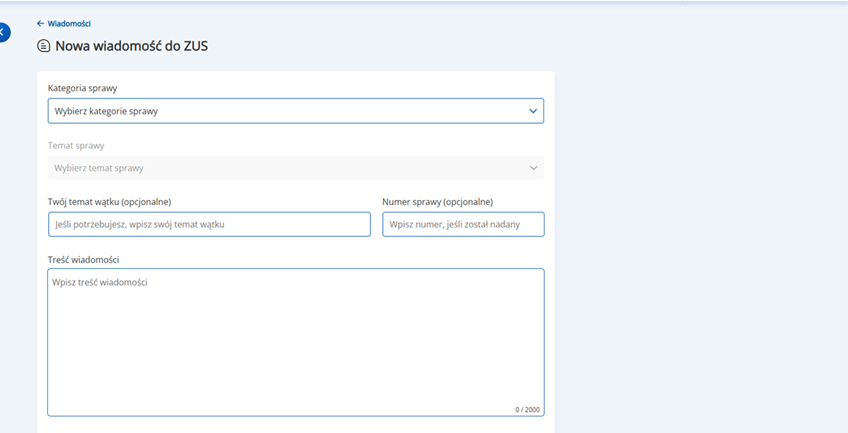
Task: Click the Numer sprawy (opcjonalne) label
Action: [437, 202]
